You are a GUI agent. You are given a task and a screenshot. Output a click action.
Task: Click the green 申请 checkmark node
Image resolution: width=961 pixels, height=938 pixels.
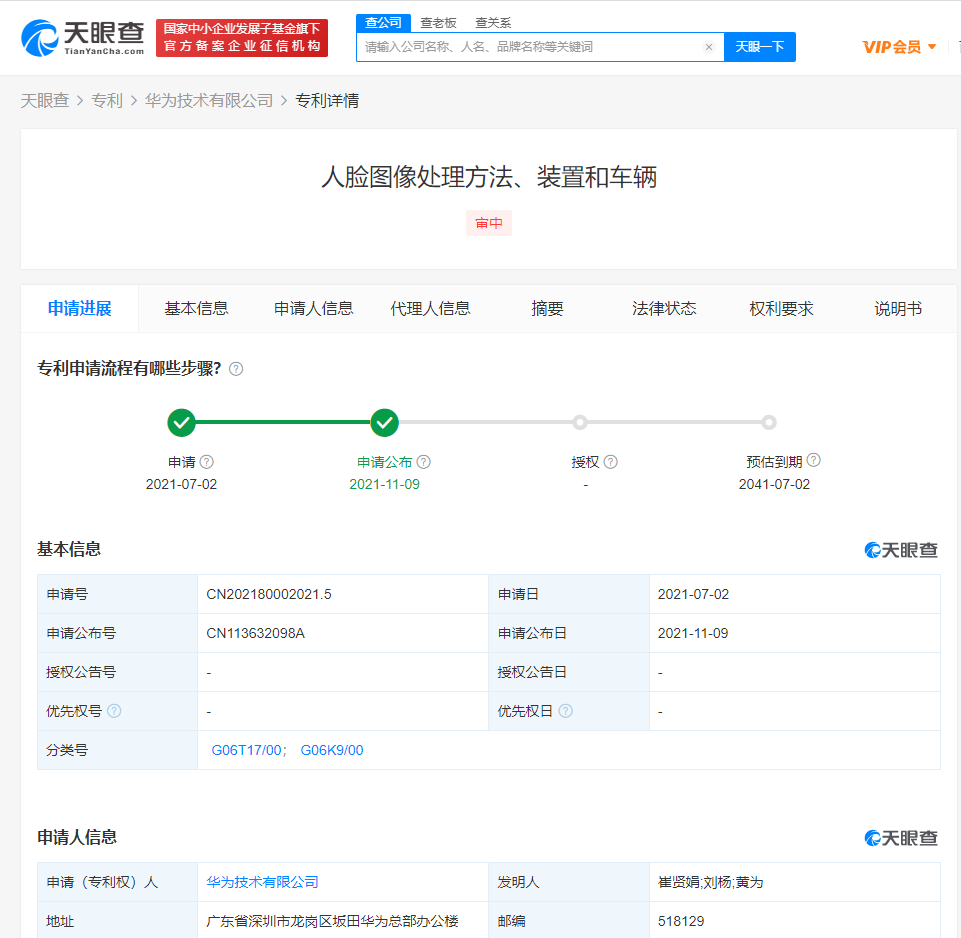(181, 422)
